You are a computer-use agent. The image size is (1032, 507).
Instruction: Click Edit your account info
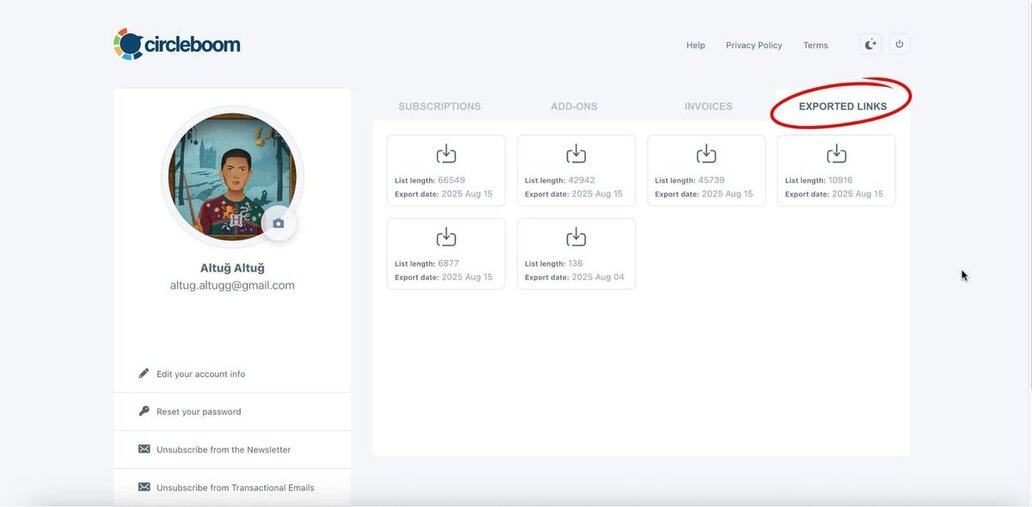coord(200,374)
